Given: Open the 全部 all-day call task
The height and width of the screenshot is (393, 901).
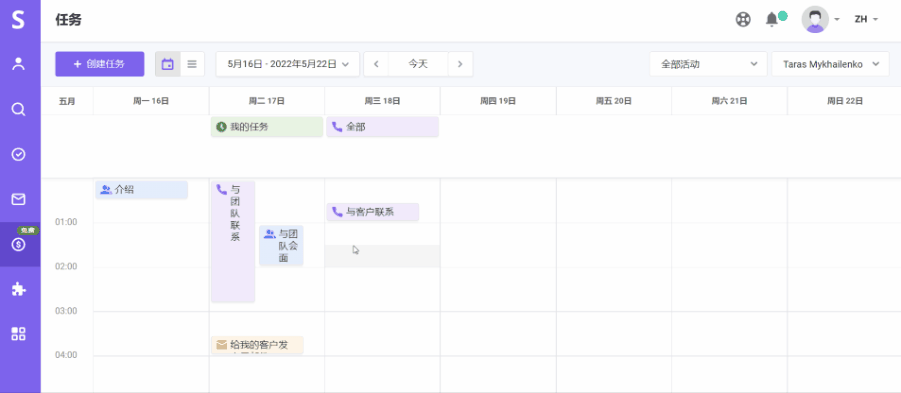Looking at the screenshot, I should click(383, 127).
